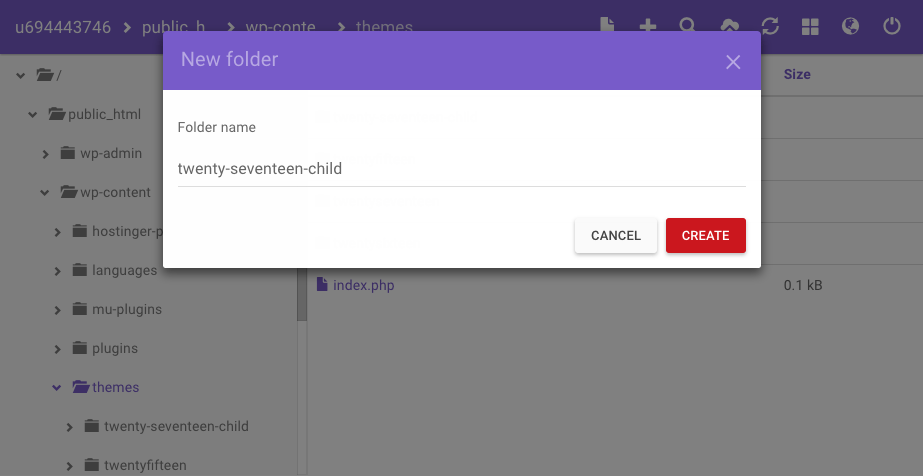Click the Folder name input field
This screenshot has height=476, width=923.
(x=461, y=169)
